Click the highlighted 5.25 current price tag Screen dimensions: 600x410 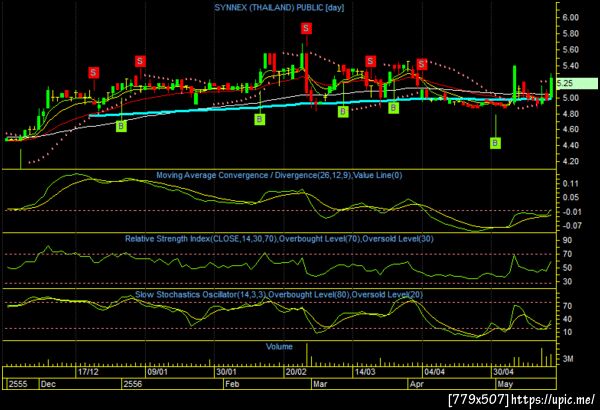pyautogui.click(x=577, y=83)
